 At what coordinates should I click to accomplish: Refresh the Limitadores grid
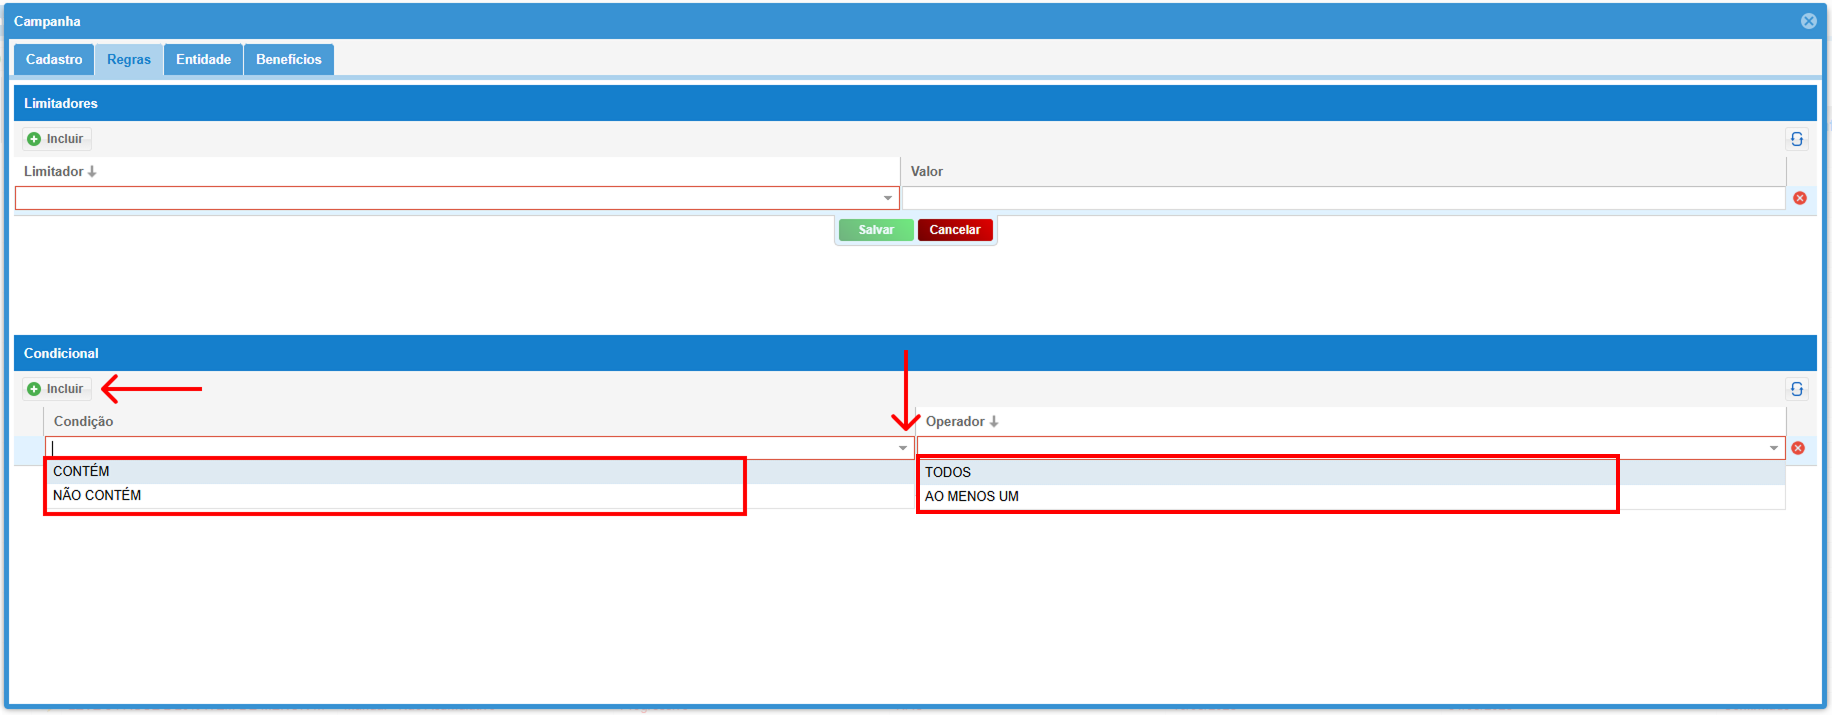[x=1797, y=139]
